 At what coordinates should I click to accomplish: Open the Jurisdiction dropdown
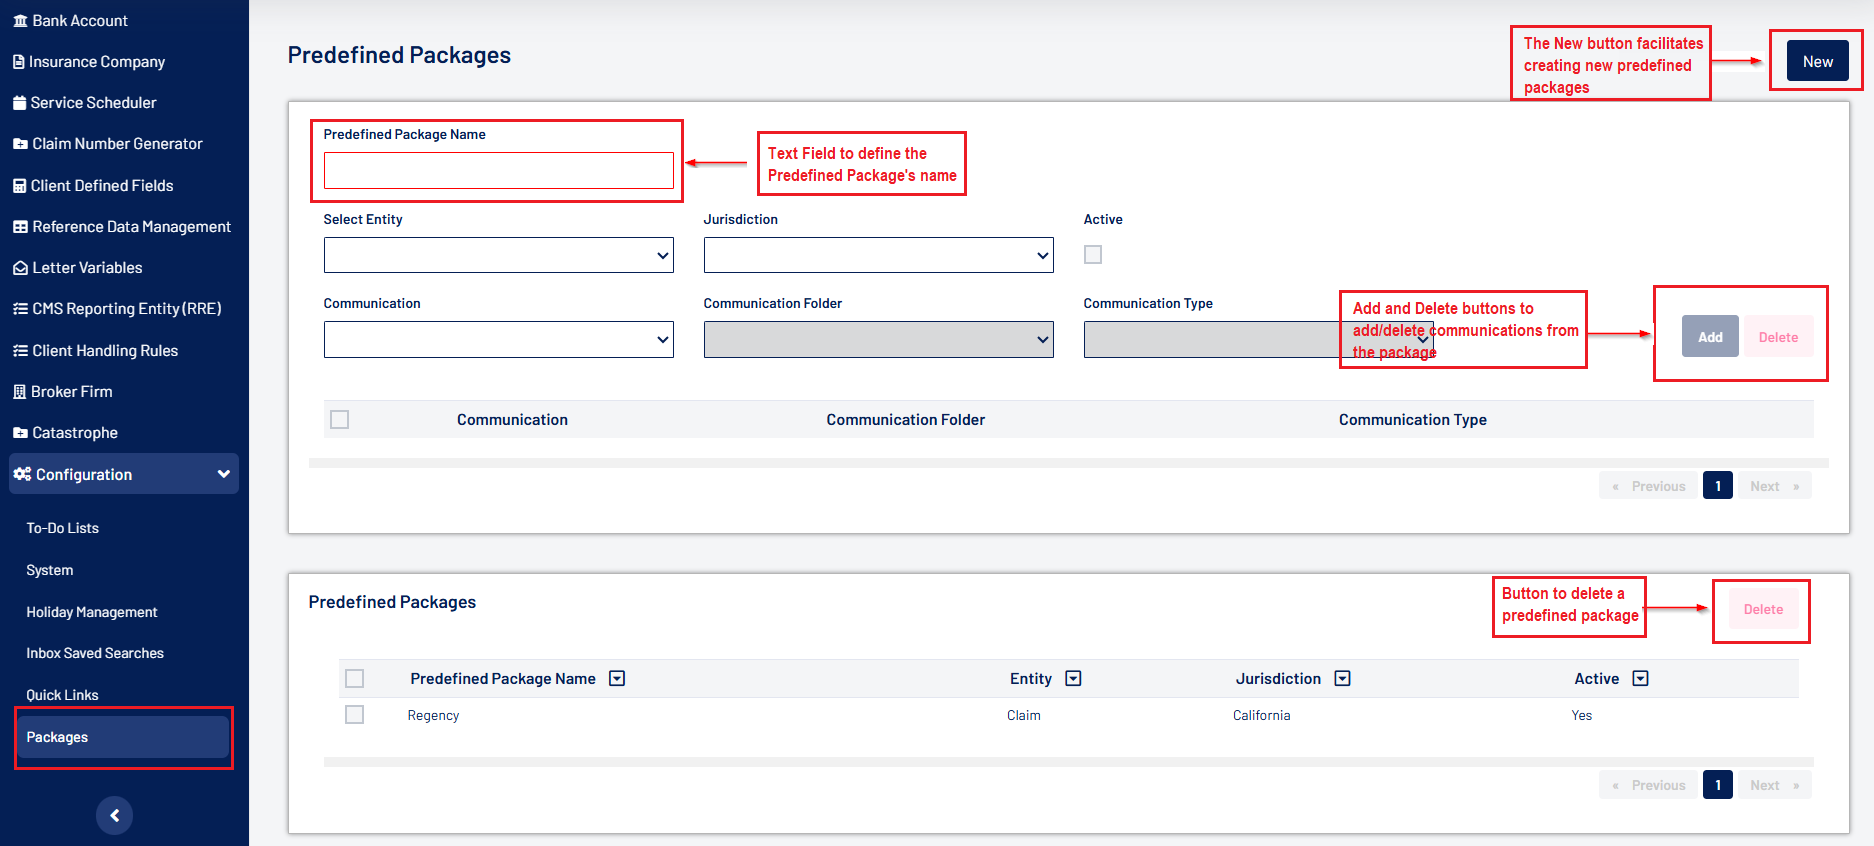878,255
